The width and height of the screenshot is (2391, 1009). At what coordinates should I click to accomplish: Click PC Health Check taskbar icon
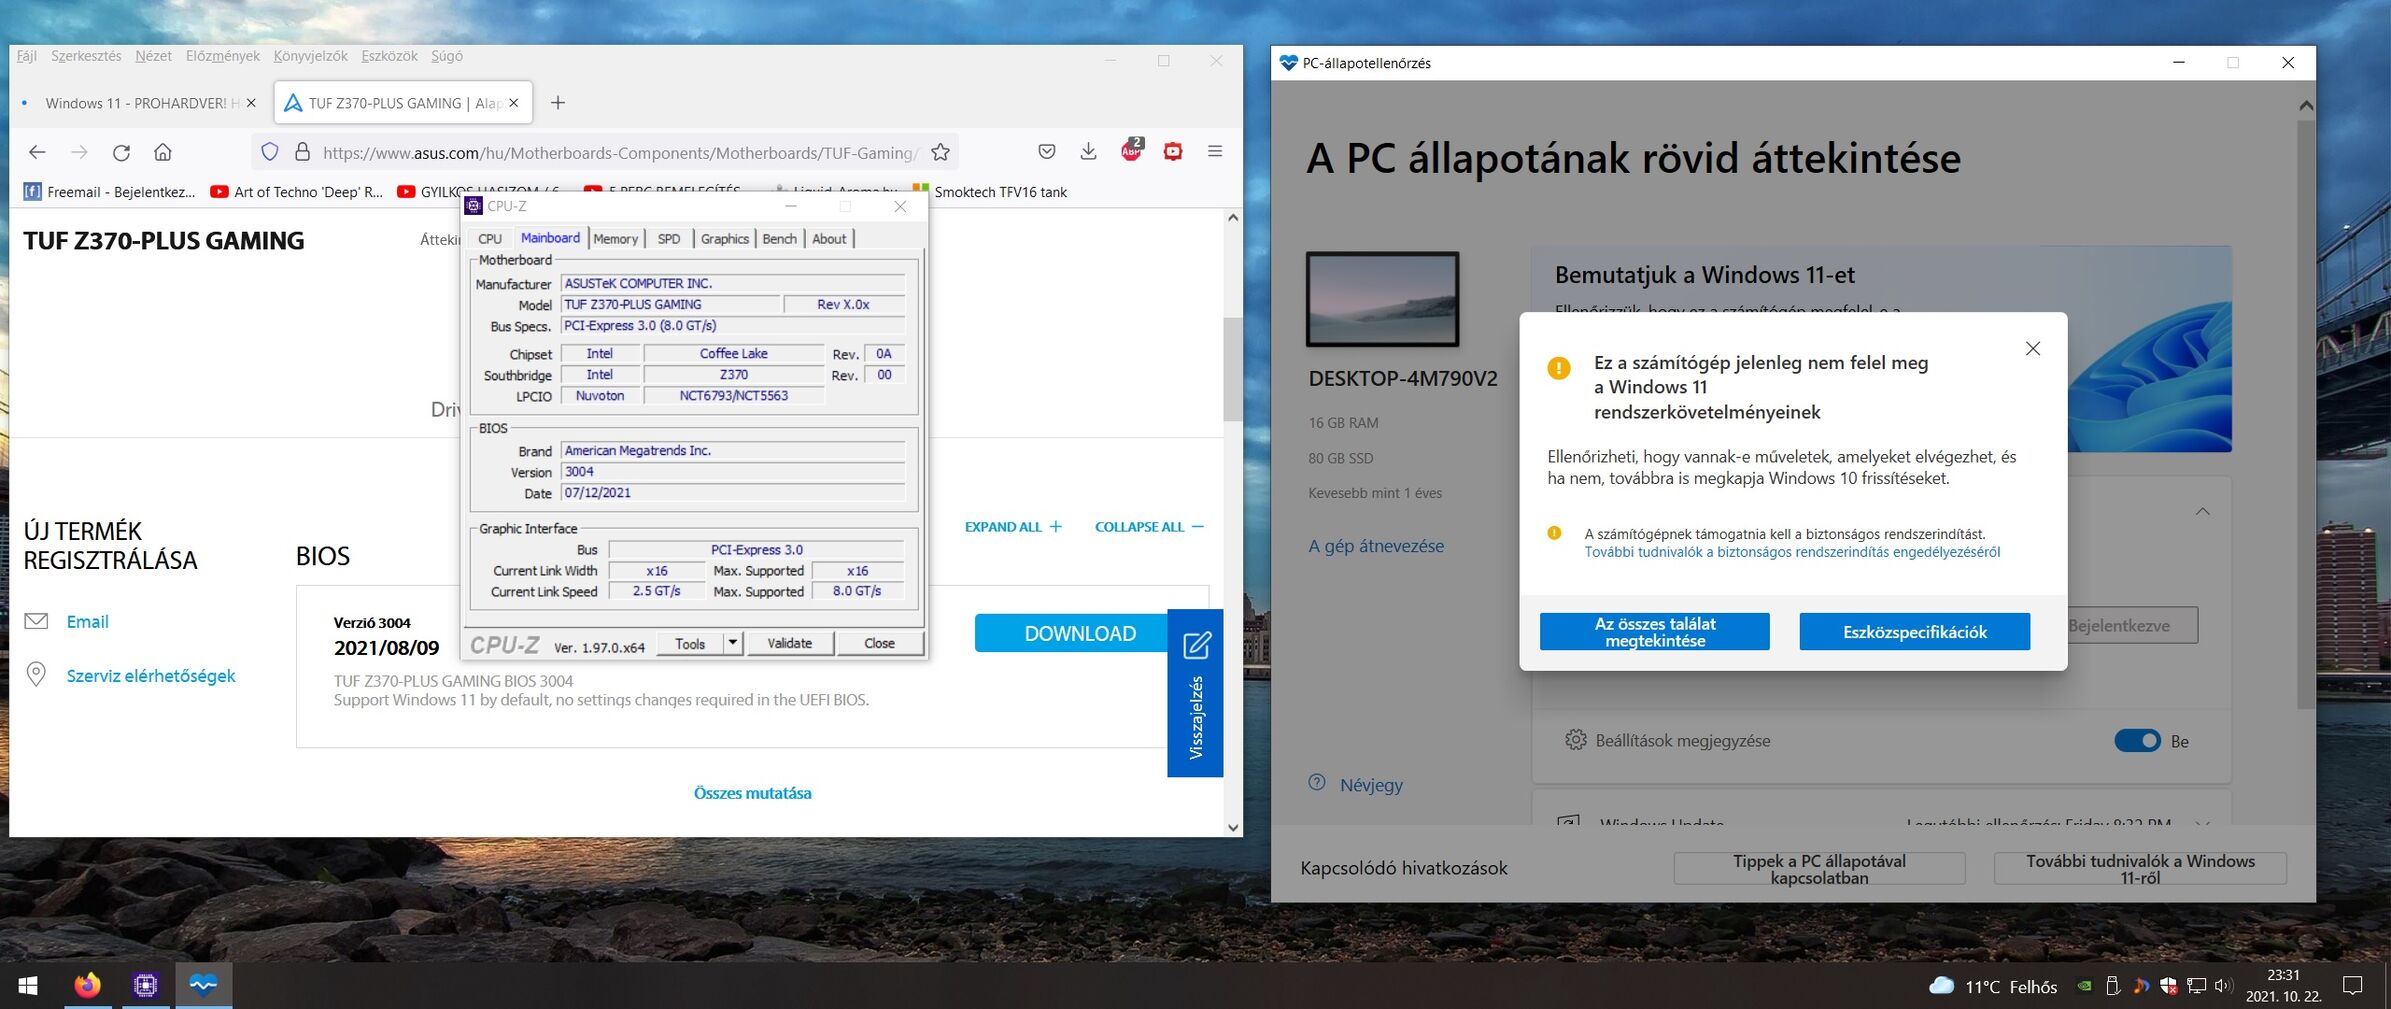[x=203, y=986]
